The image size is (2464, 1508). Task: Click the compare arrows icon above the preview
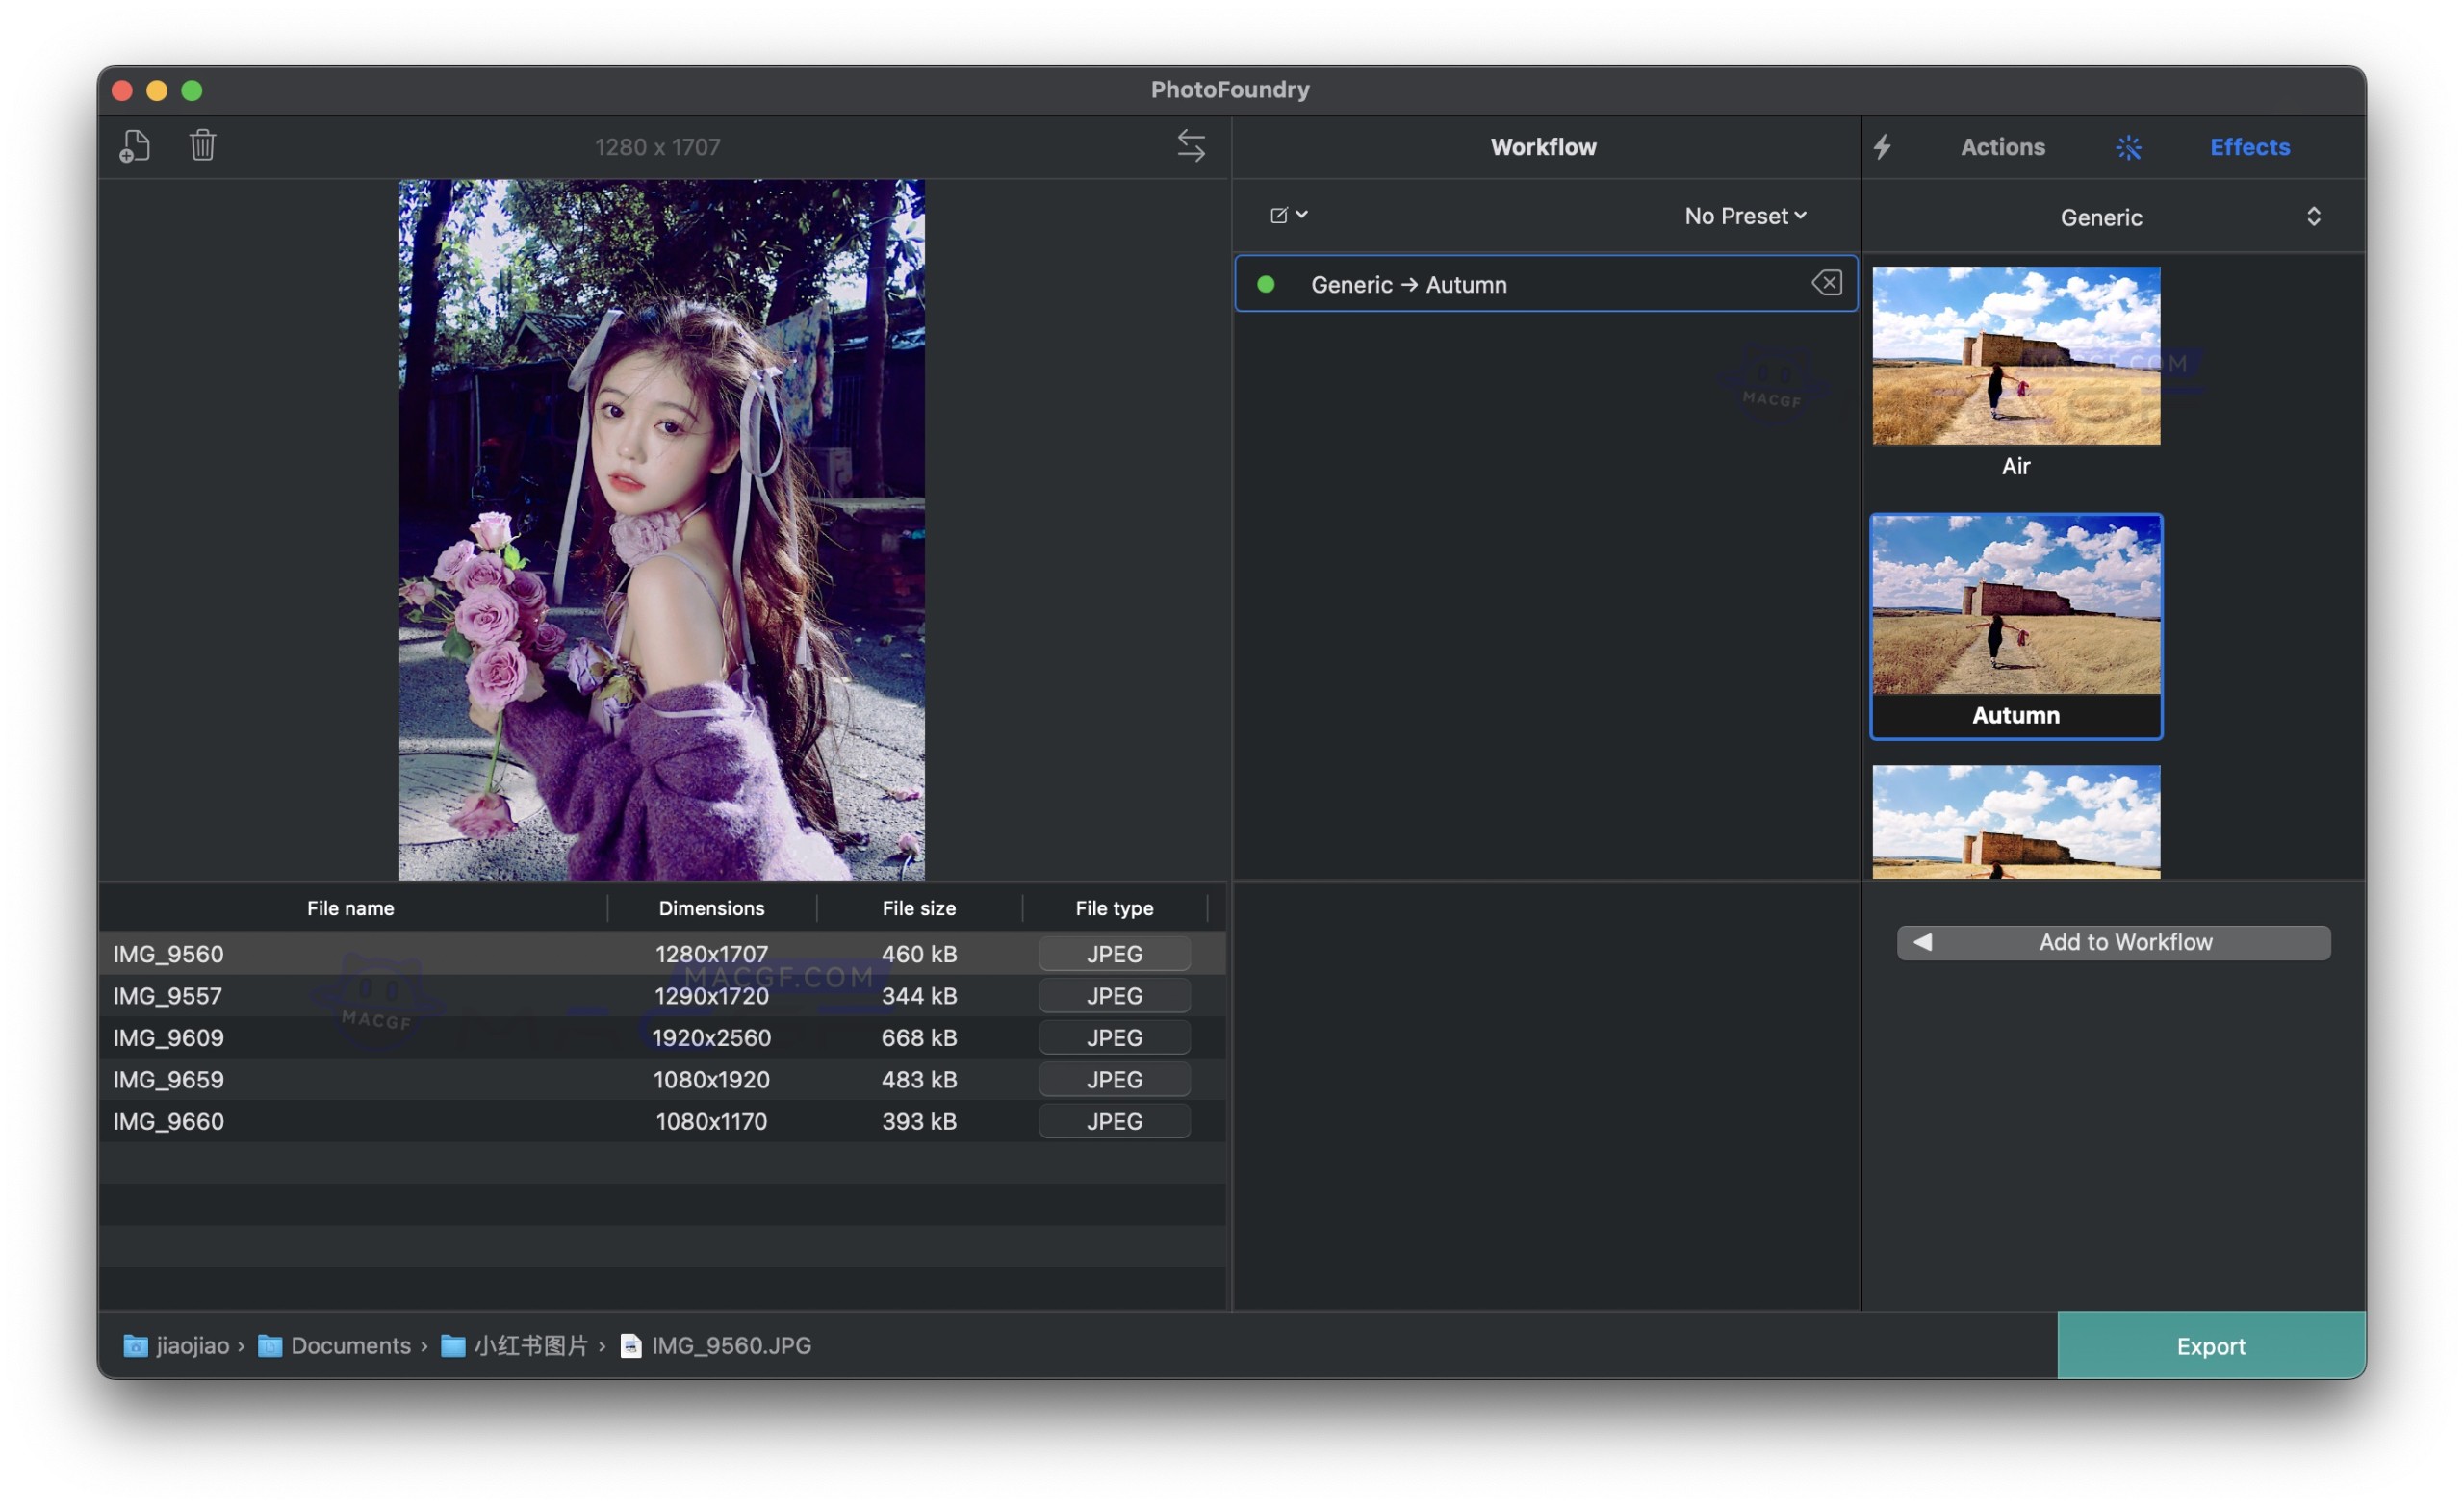(1191, 146)
